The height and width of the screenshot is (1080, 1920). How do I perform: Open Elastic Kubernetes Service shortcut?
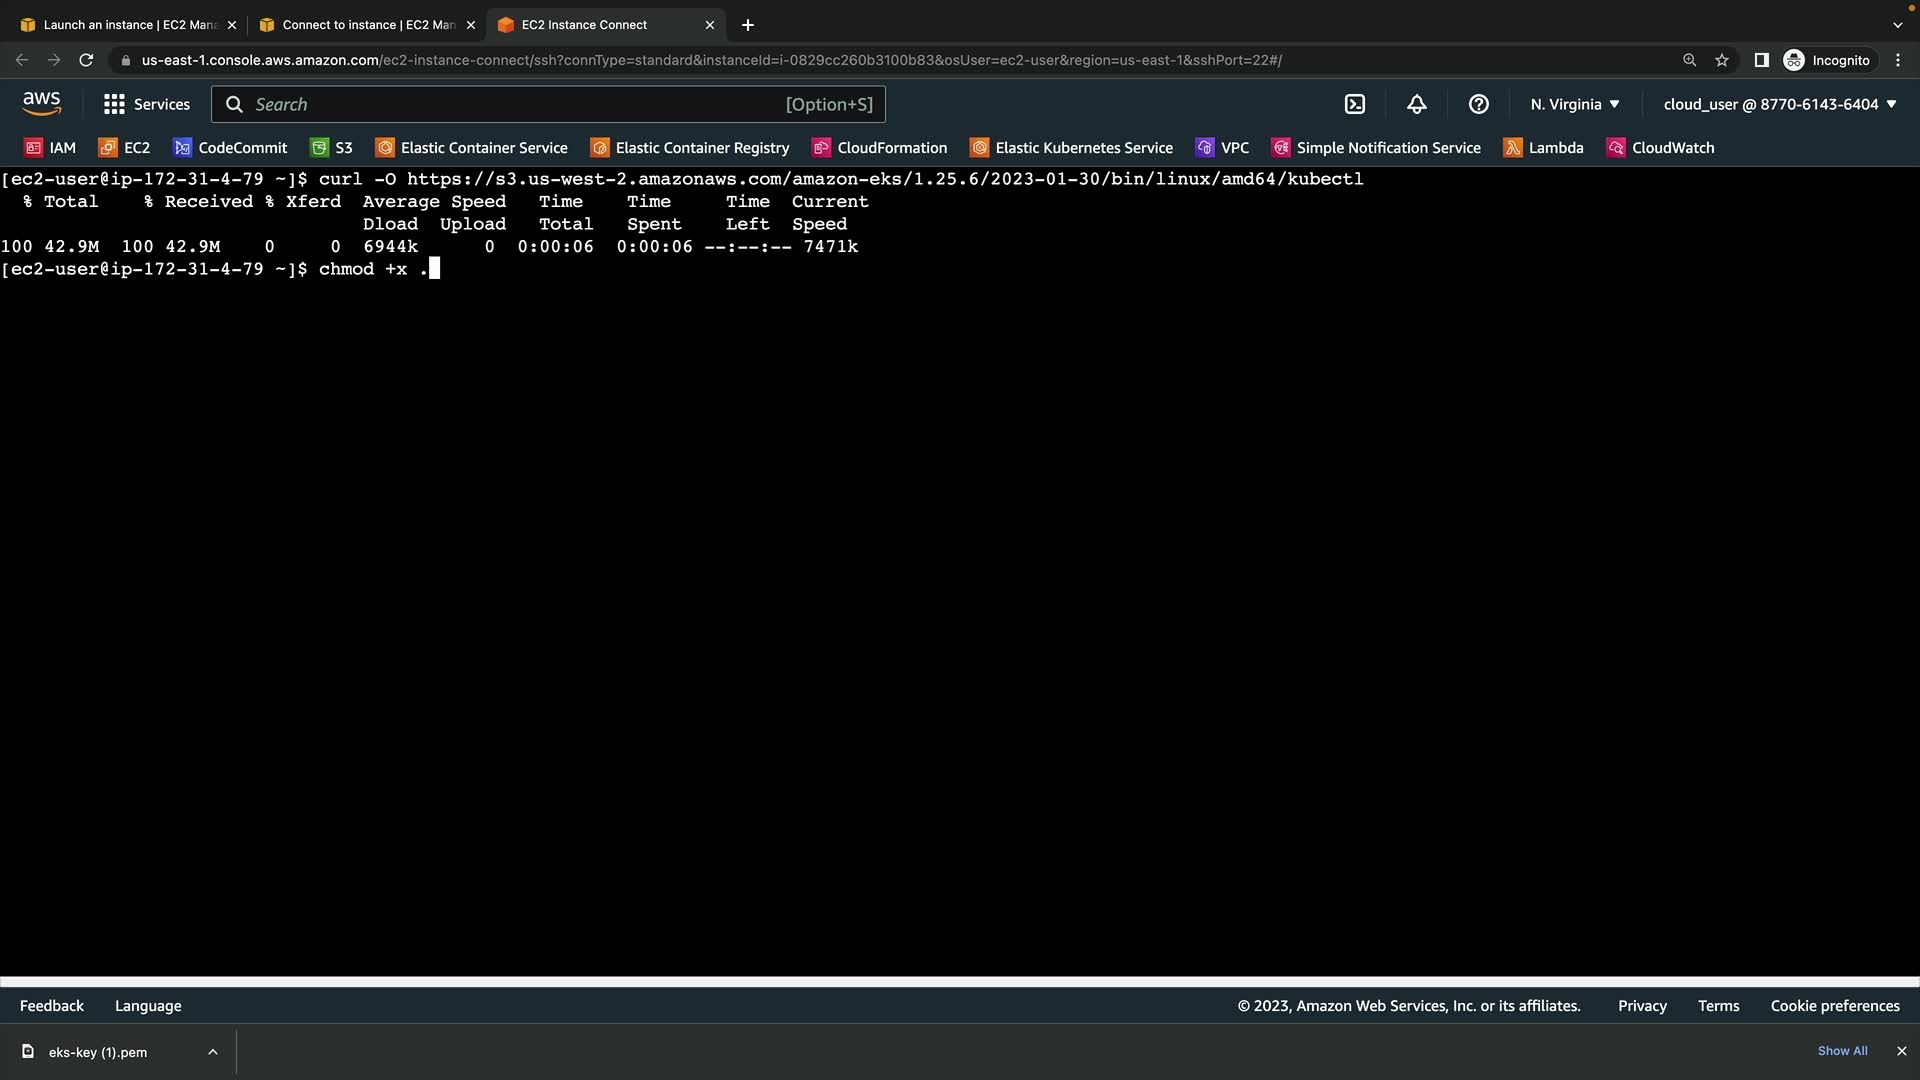tap(1071, 148)
